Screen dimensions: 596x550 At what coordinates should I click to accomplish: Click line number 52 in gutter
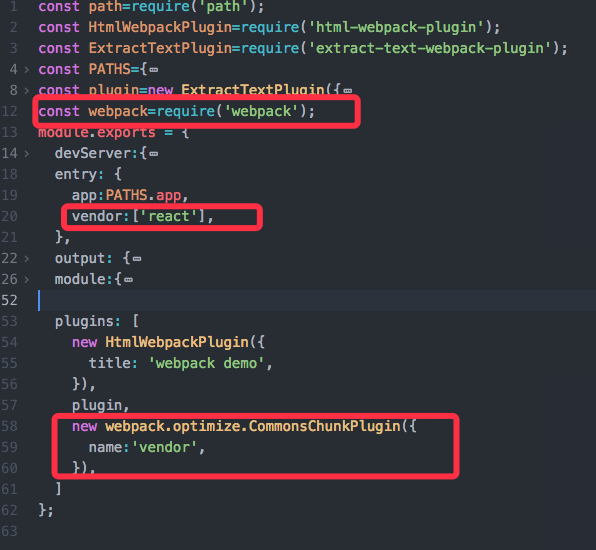pyautogui.click(x=10, y=300)
